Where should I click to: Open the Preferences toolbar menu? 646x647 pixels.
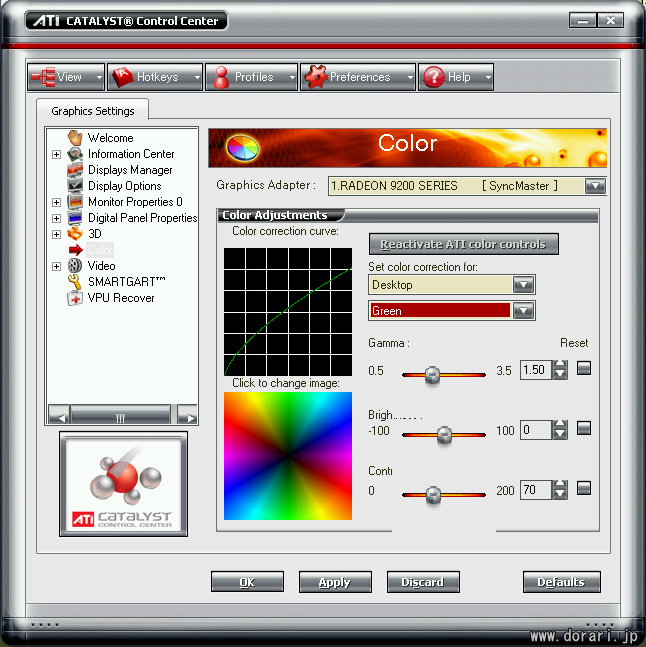click(x=358, y=77)
